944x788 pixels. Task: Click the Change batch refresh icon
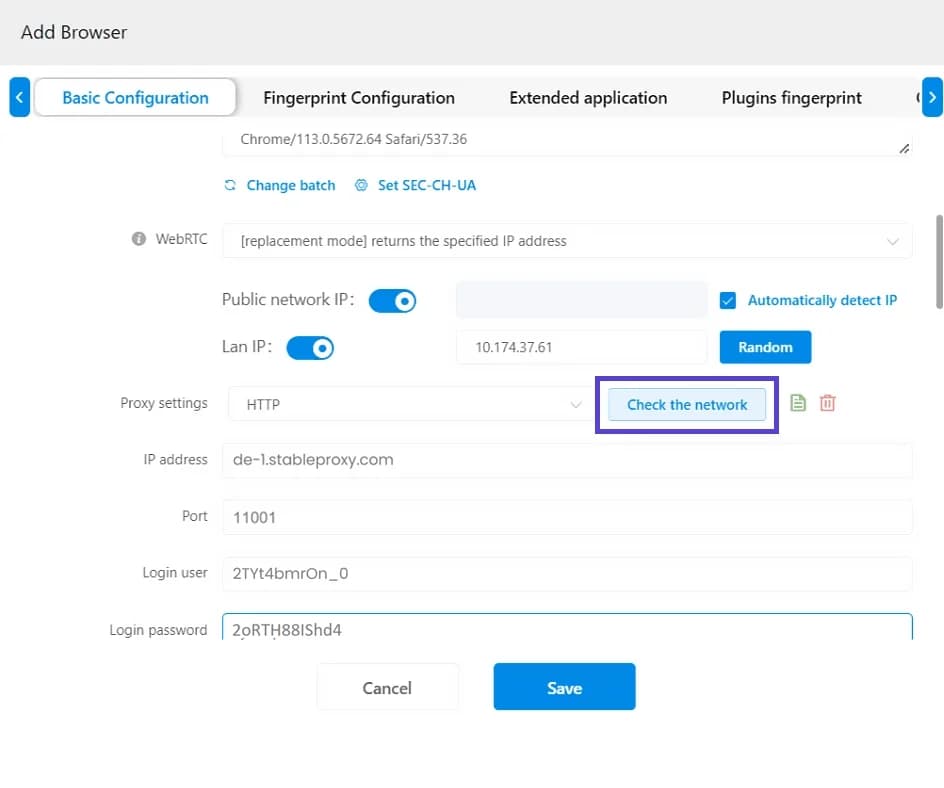pos(230,185)
